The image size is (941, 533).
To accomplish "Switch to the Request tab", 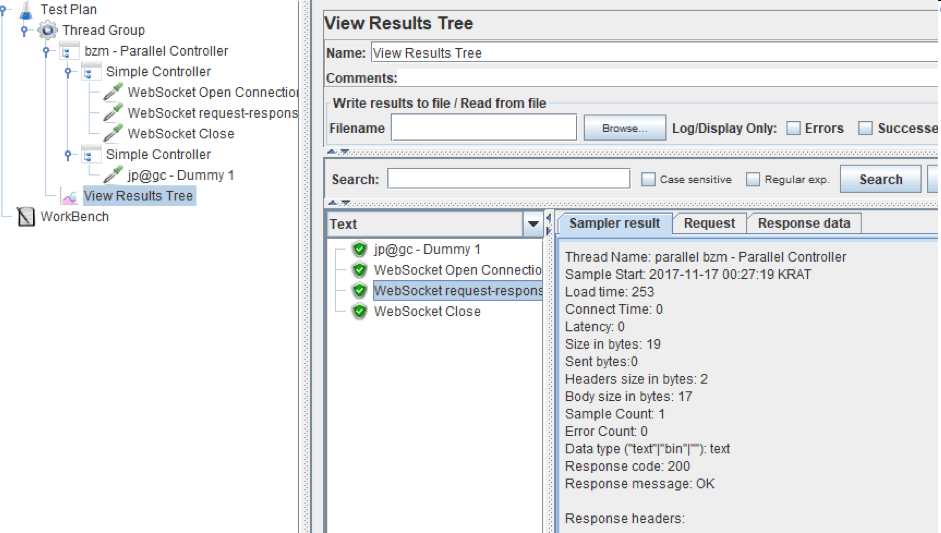I will 709,223.
